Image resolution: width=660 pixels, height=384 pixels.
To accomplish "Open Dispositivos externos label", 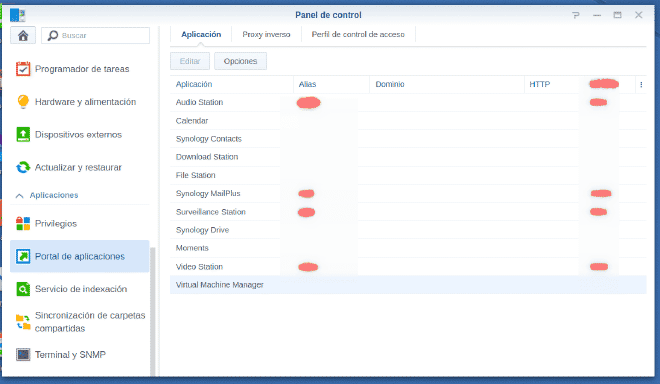I will tap(78, 134).
